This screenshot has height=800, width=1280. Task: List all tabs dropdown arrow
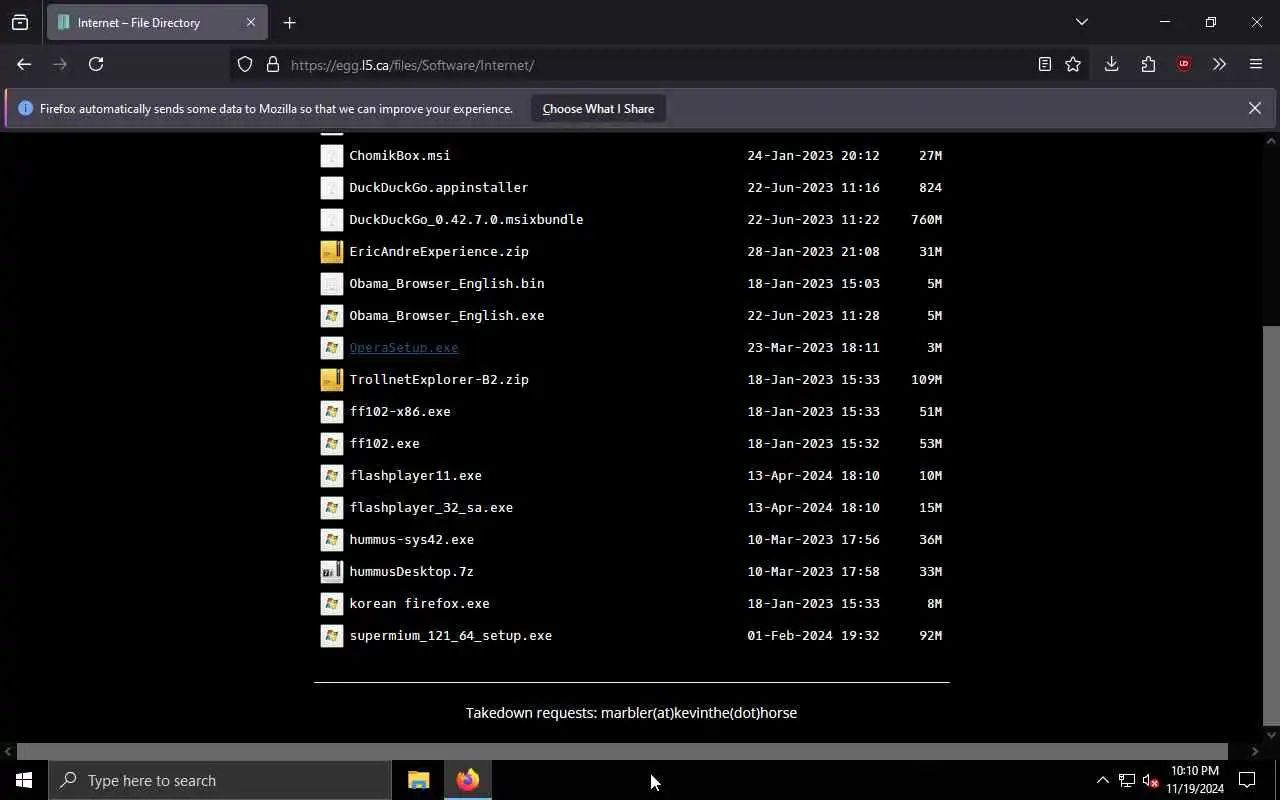(x=1081, y=22)
